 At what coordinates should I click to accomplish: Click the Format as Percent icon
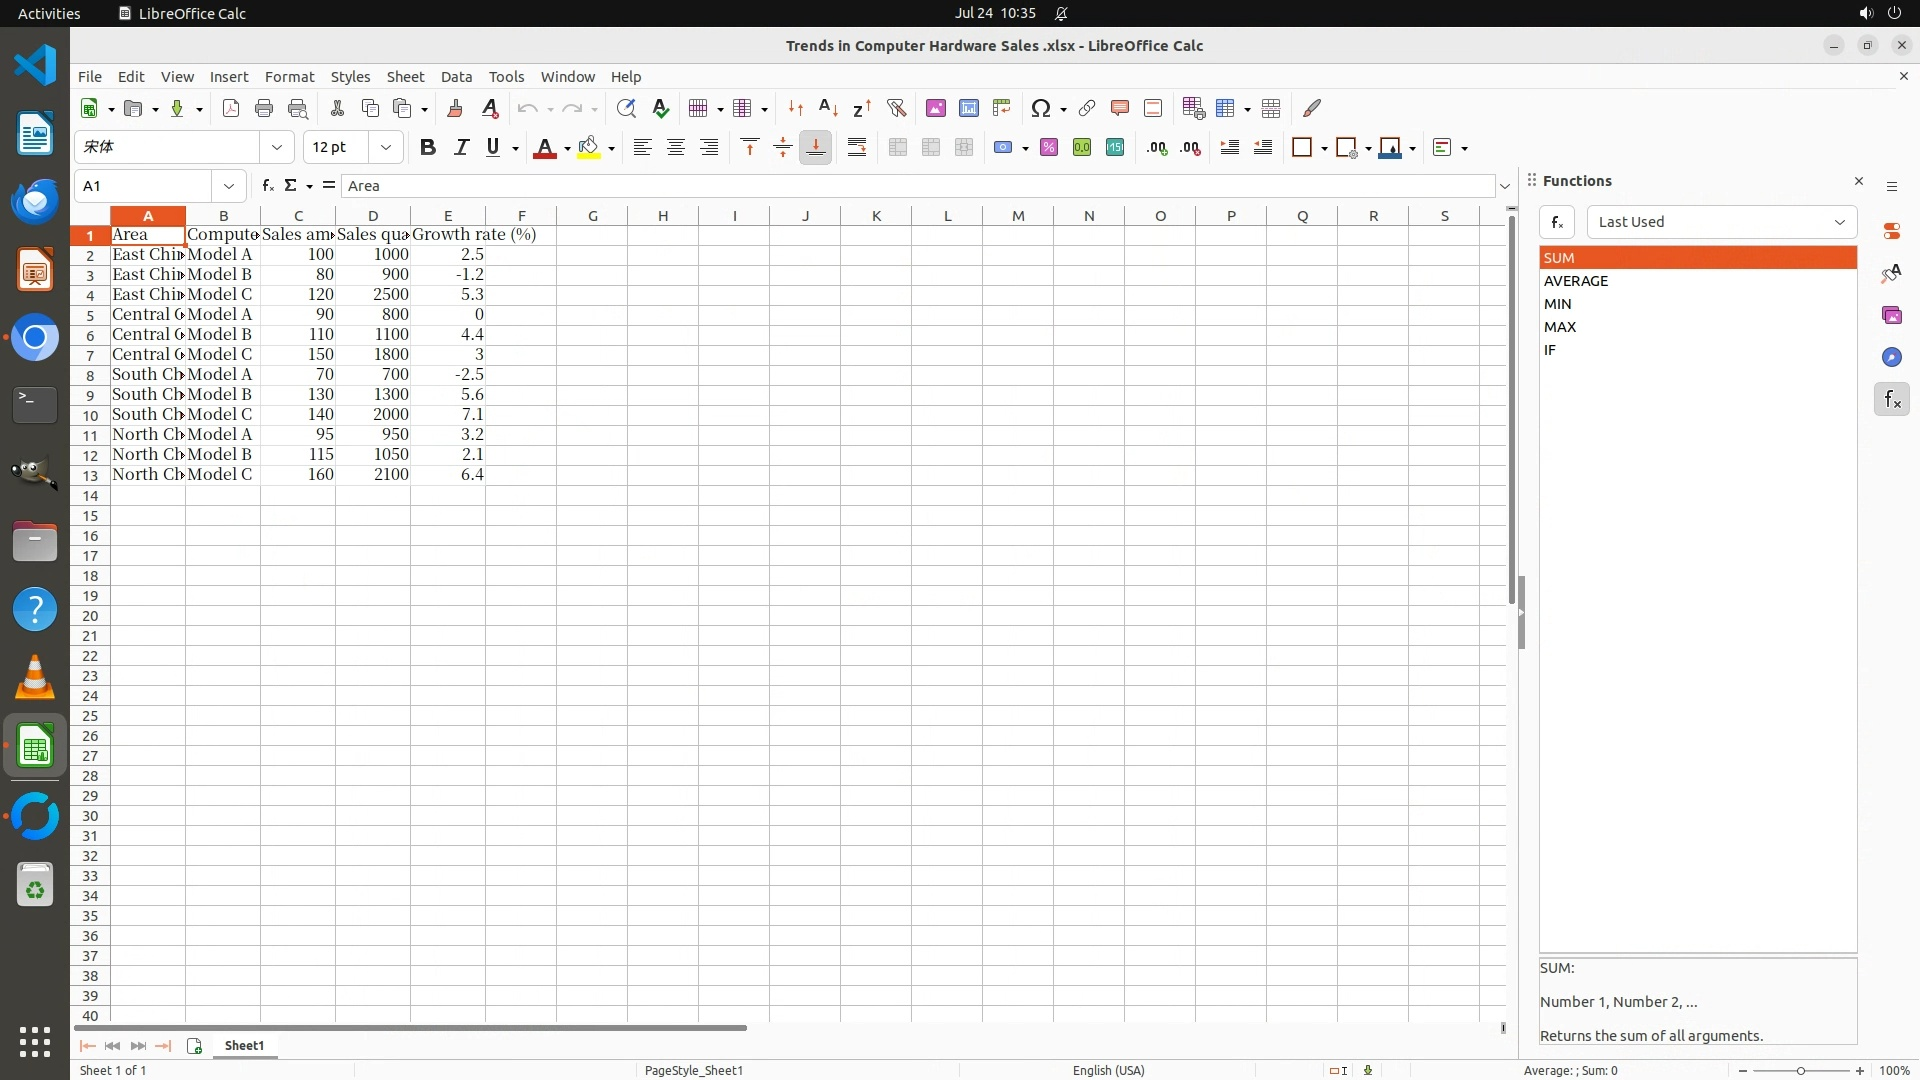[1049, 147]
